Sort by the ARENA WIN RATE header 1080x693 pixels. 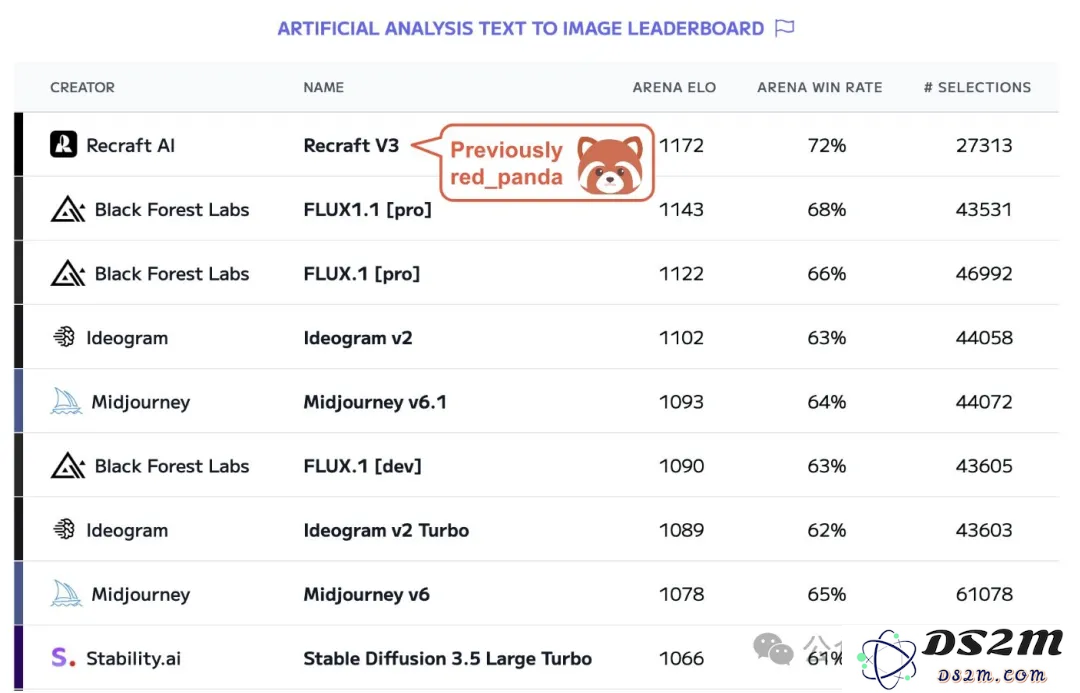click(x=820, y=87)
